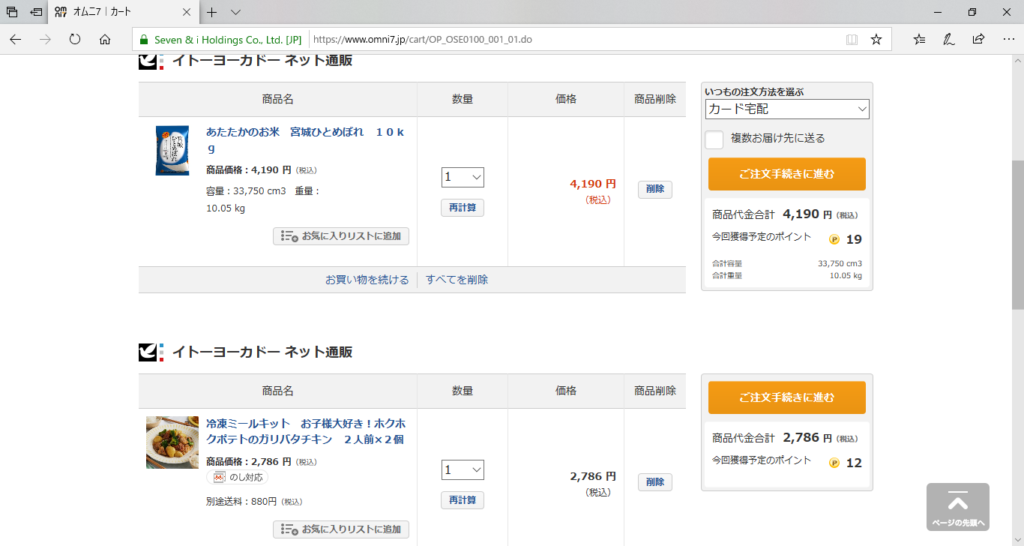Open the browser home page
This screenshot has height=546, width=1024.
[x=104, y=39]
